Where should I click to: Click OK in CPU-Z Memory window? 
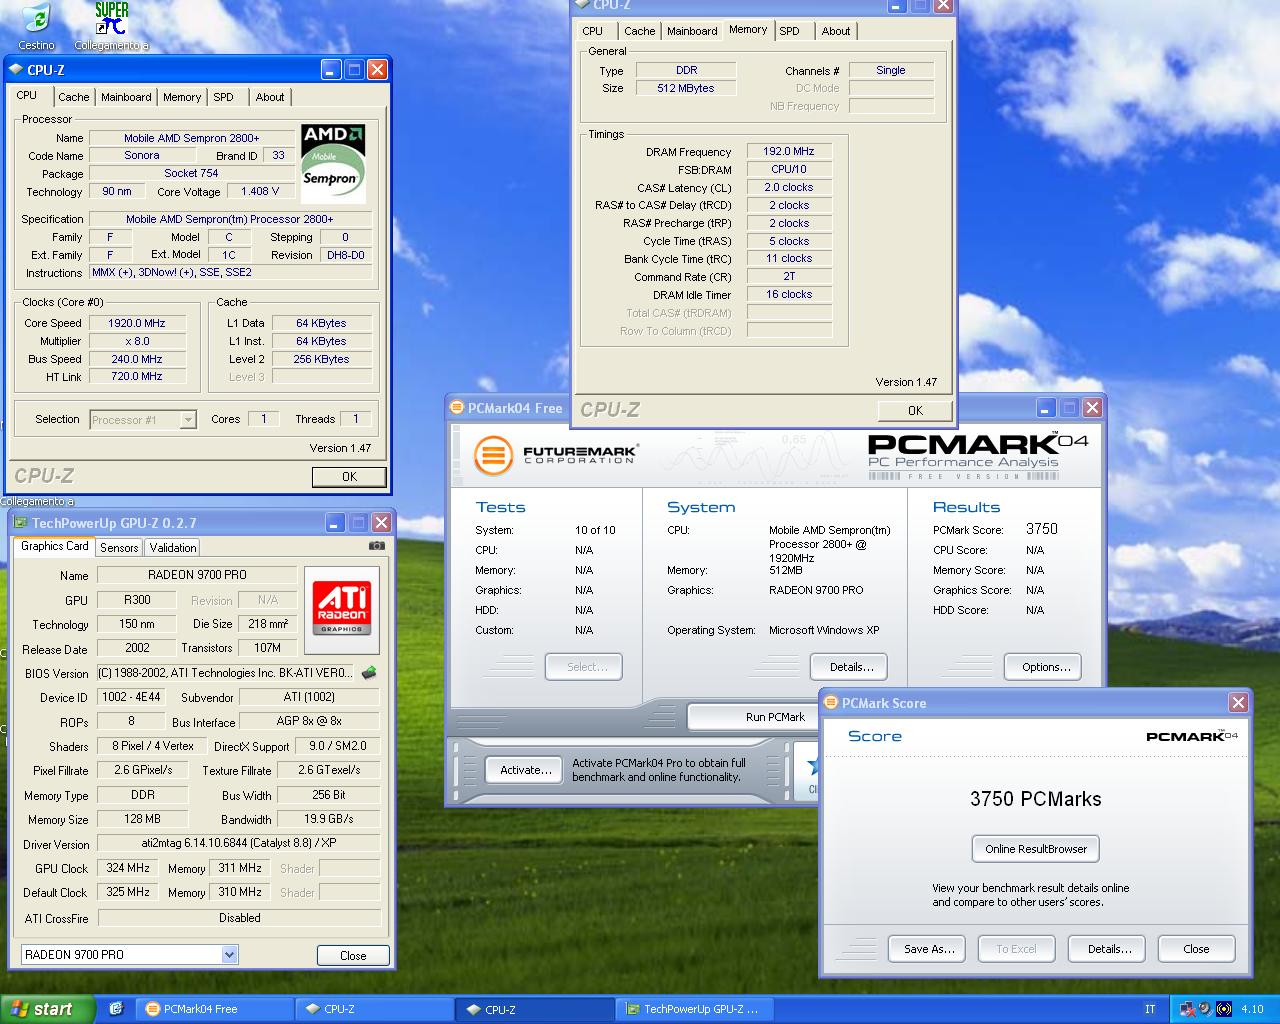pyautogui.click(x=915, y=411)
